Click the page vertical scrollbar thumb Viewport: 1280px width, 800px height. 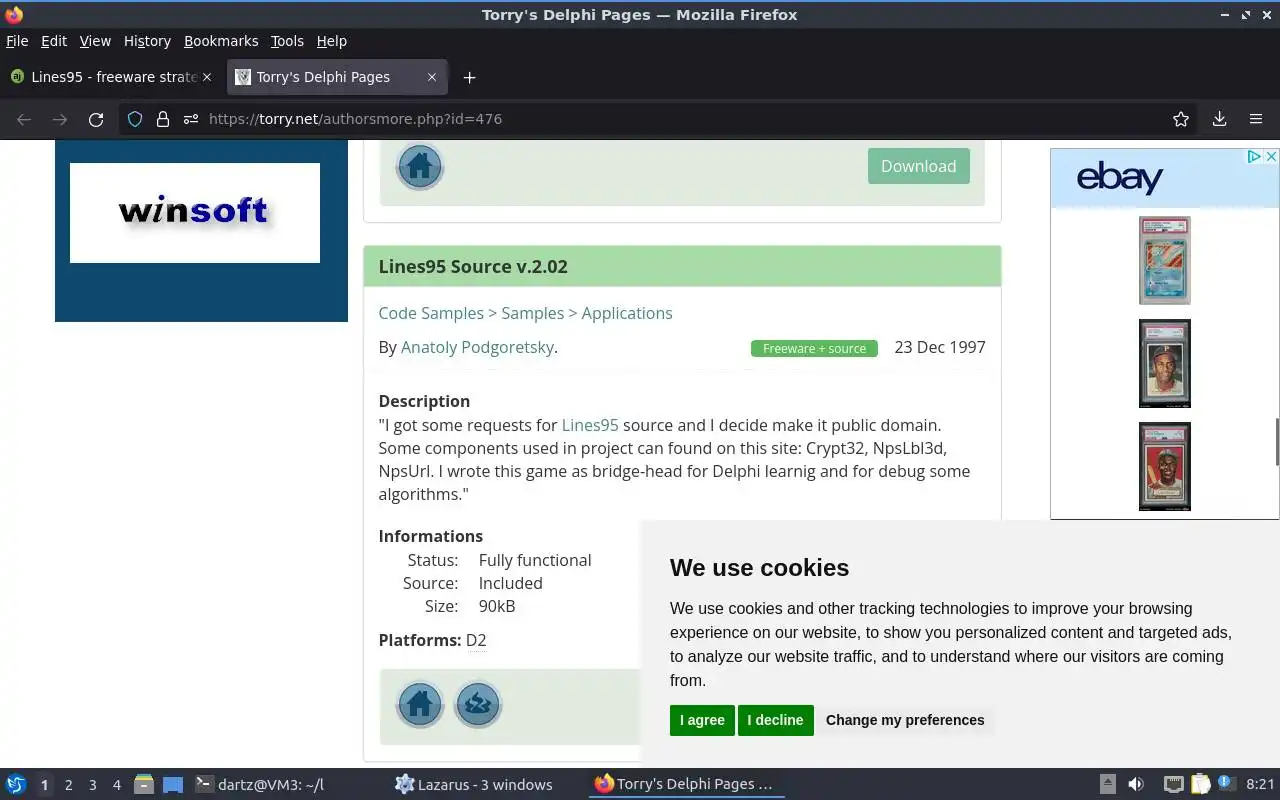click(1276, 442)
